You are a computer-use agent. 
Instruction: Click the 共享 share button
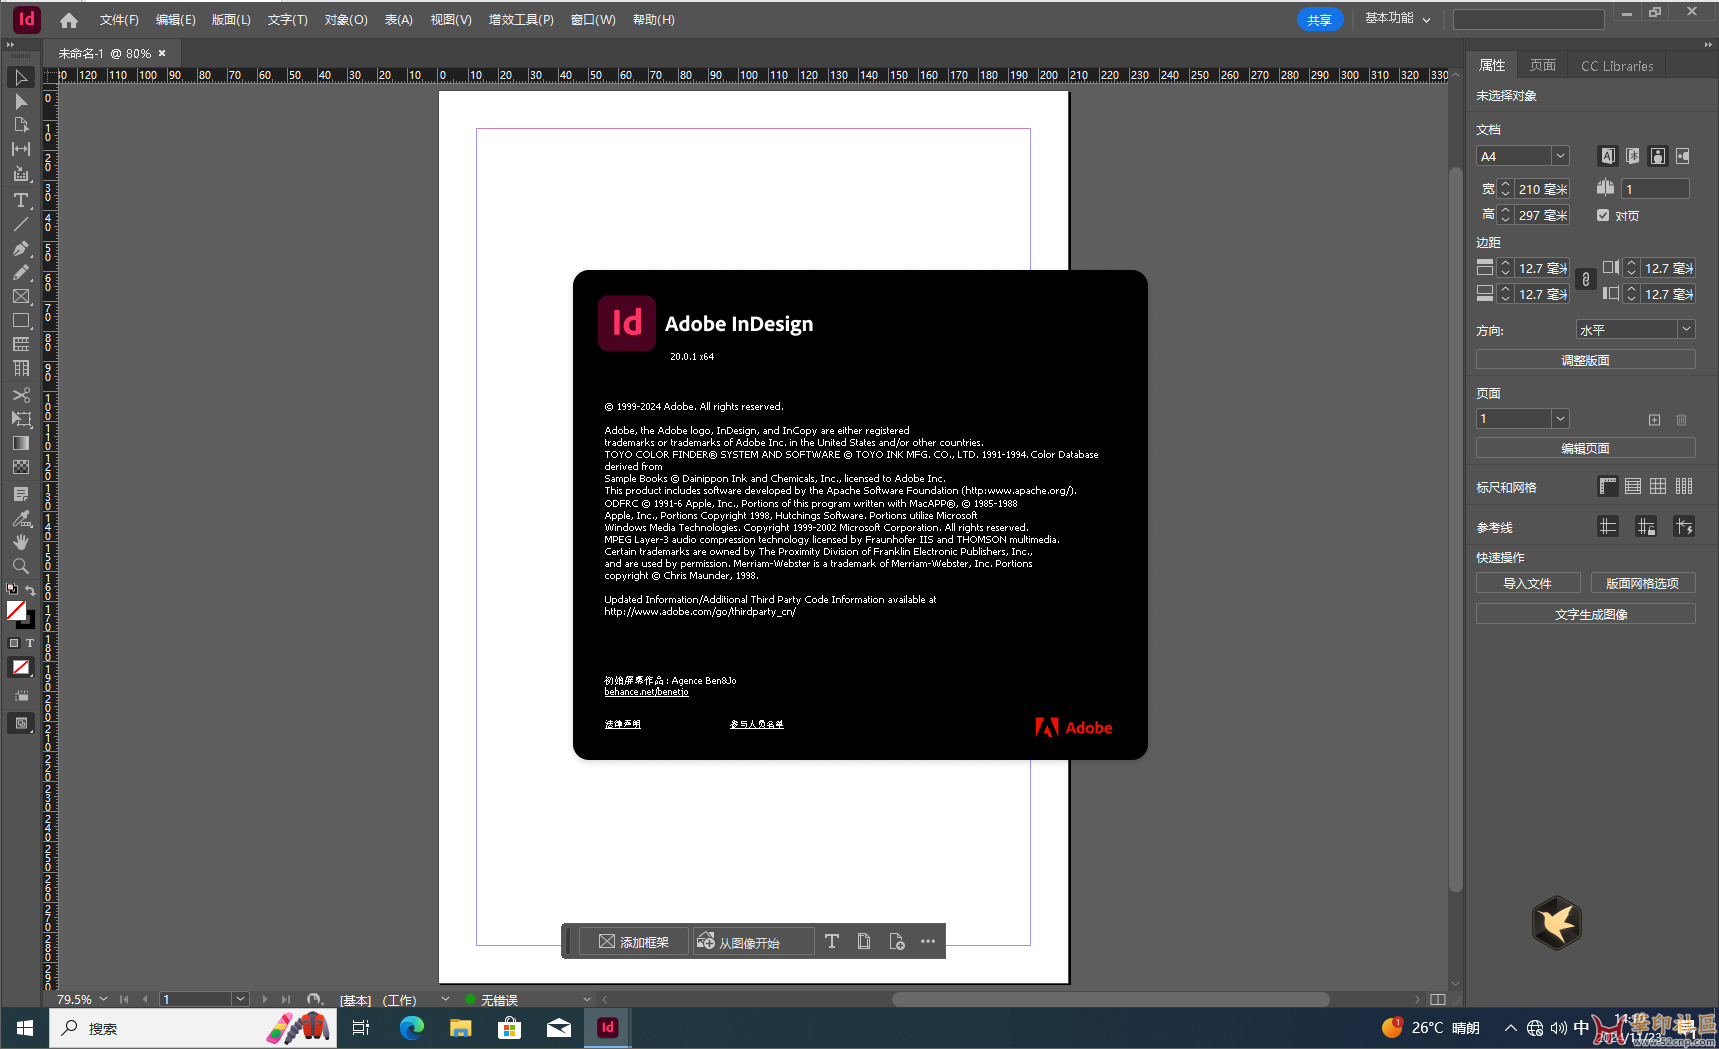pyautogui.click(x=1320, y=20)
